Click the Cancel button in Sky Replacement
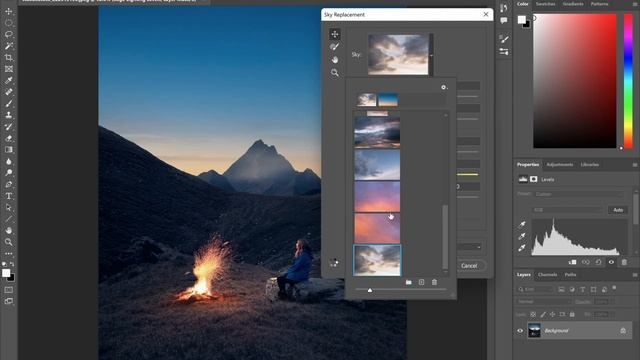This screenshot has width=640, height=360. [469, 266]
